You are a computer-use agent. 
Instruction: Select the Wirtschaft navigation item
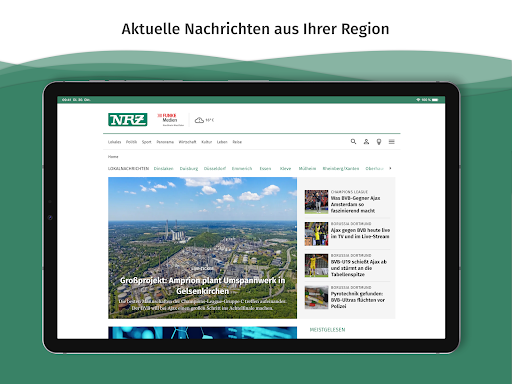point(187,142)
